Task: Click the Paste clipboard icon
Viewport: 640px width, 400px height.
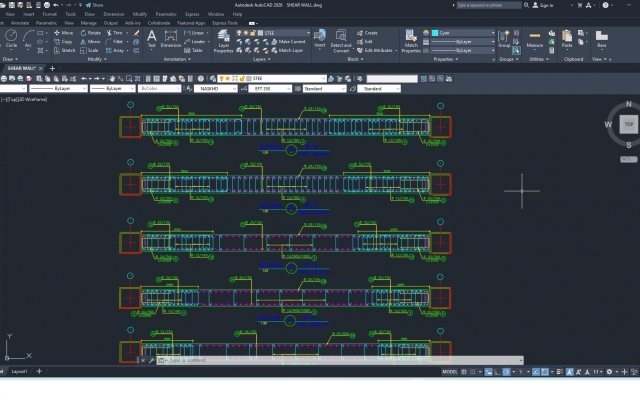Action: click(x=567, y=38)
